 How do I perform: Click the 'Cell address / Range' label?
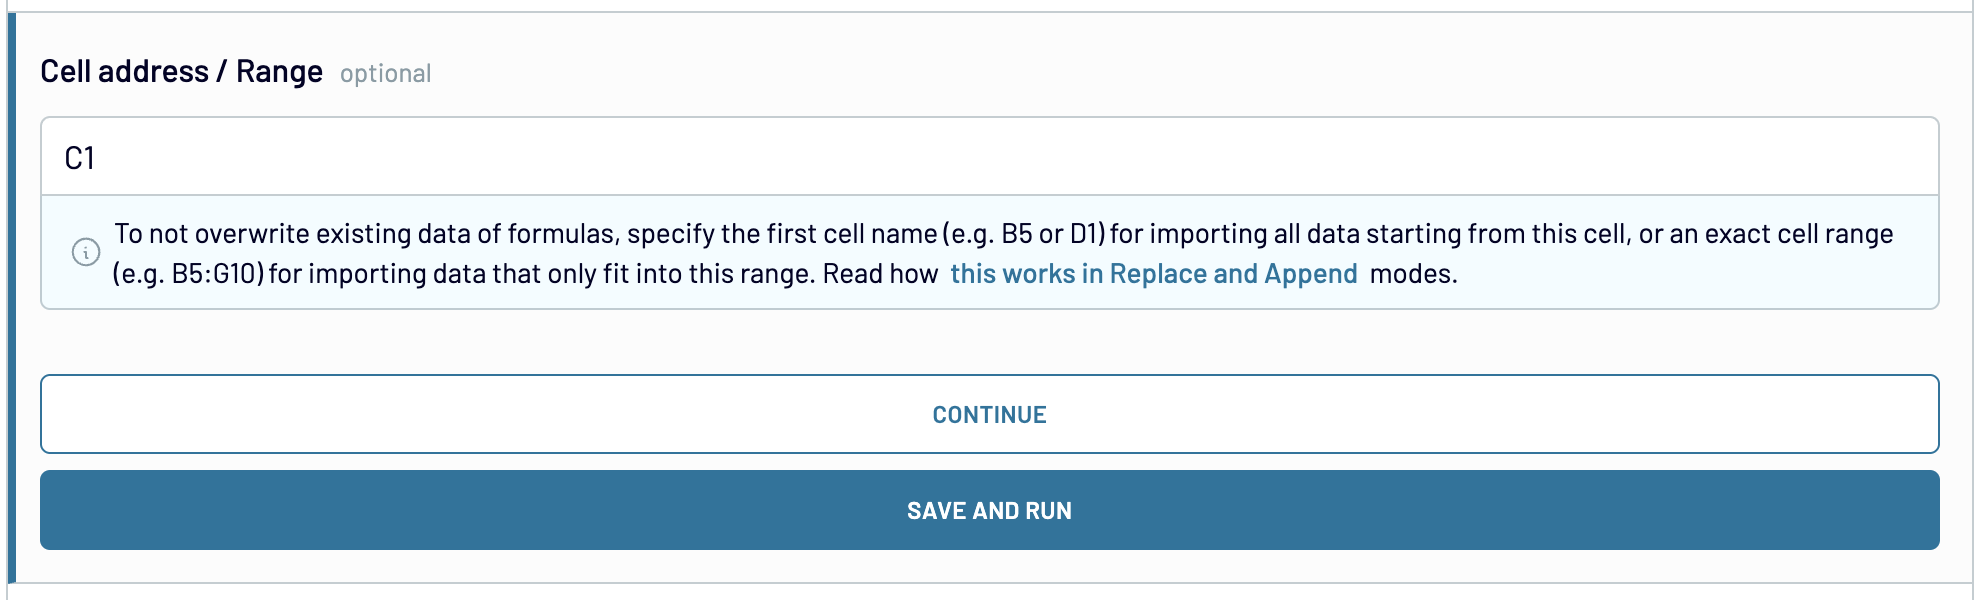(181, 72)
